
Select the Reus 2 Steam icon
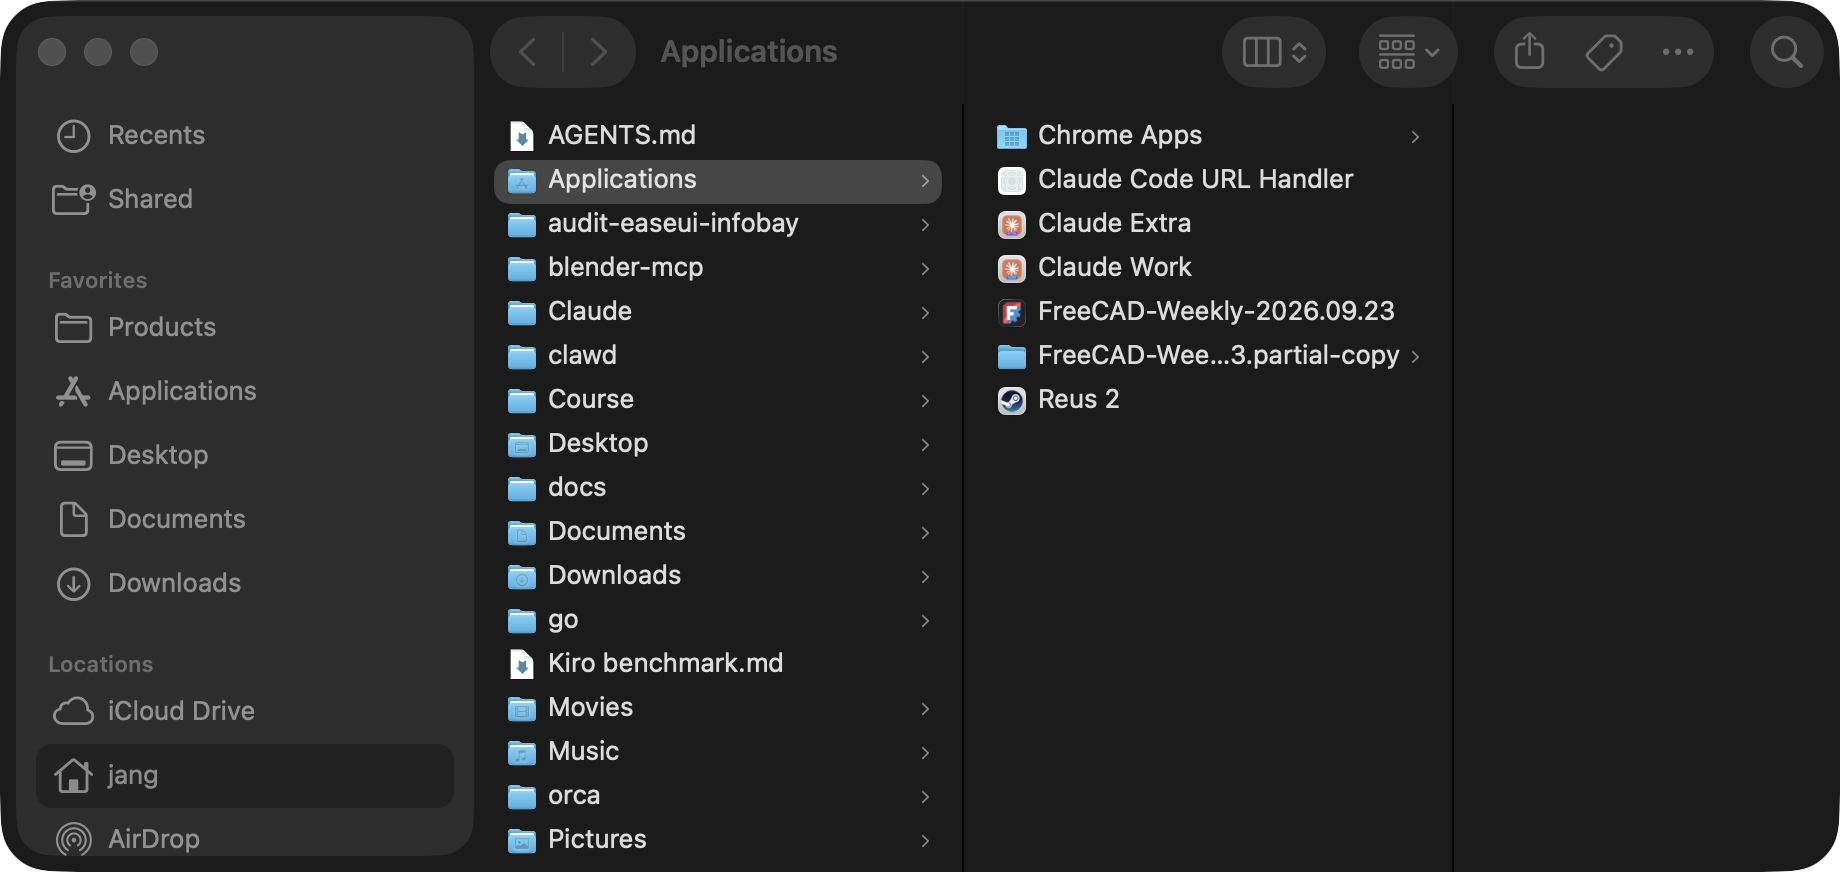[1012, 400]
